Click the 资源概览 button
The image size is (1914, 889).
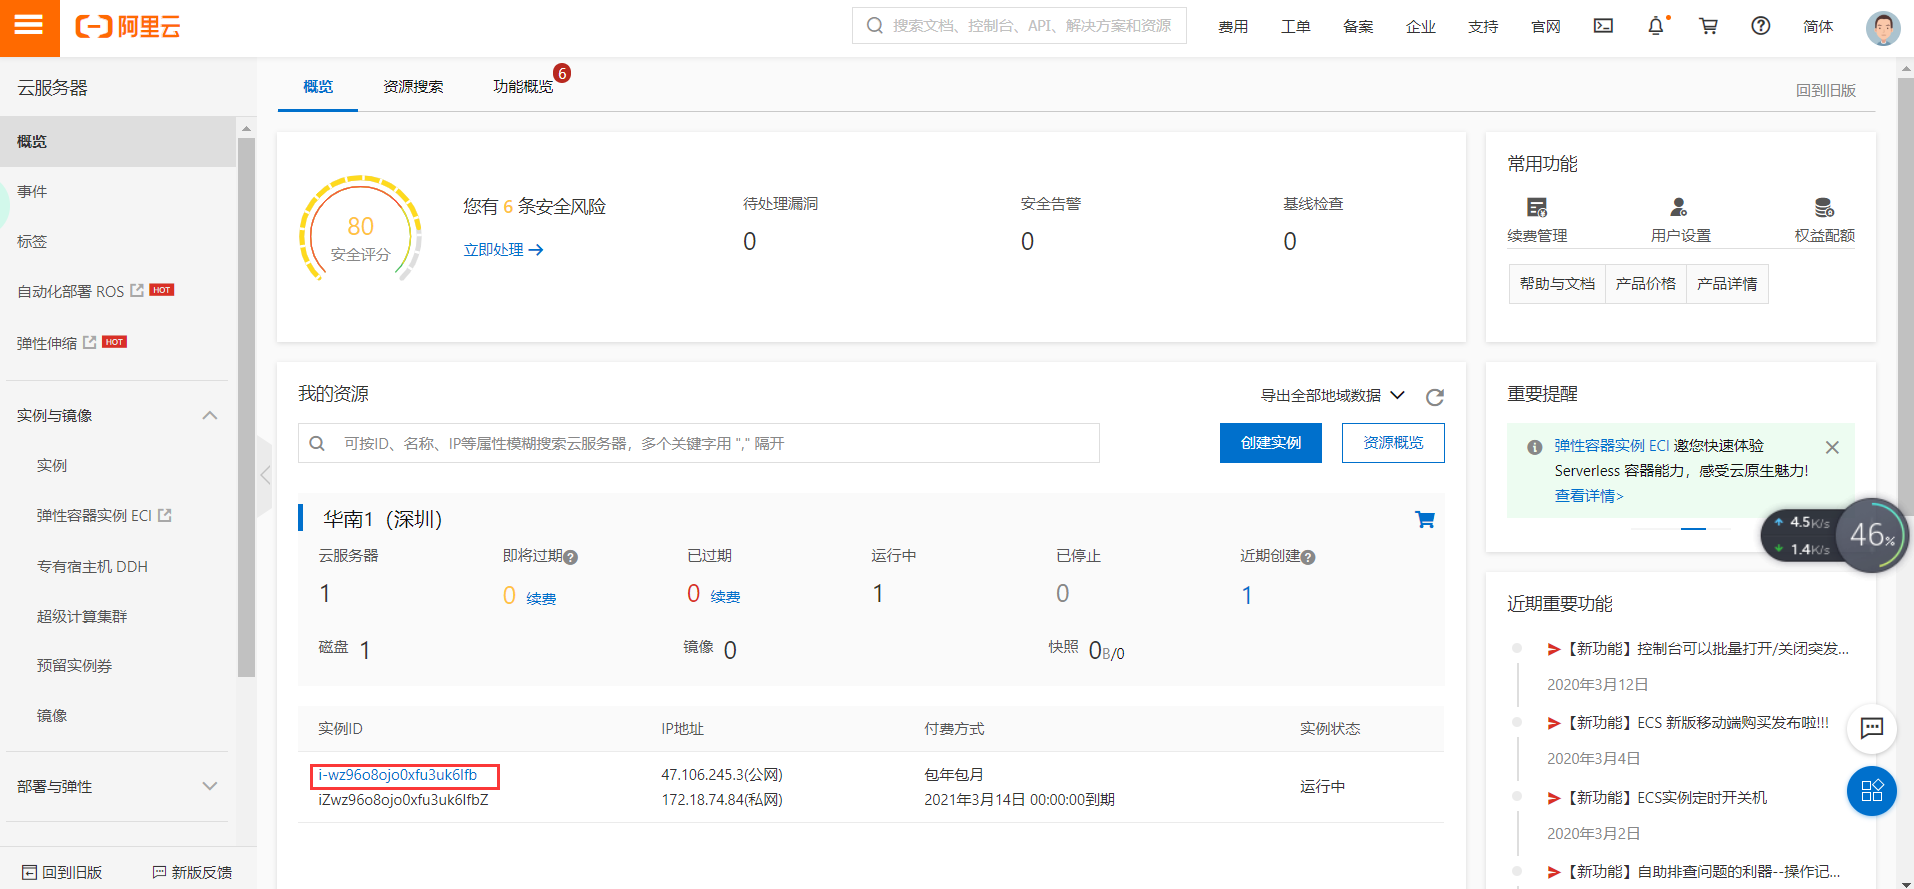[1393, 443]
